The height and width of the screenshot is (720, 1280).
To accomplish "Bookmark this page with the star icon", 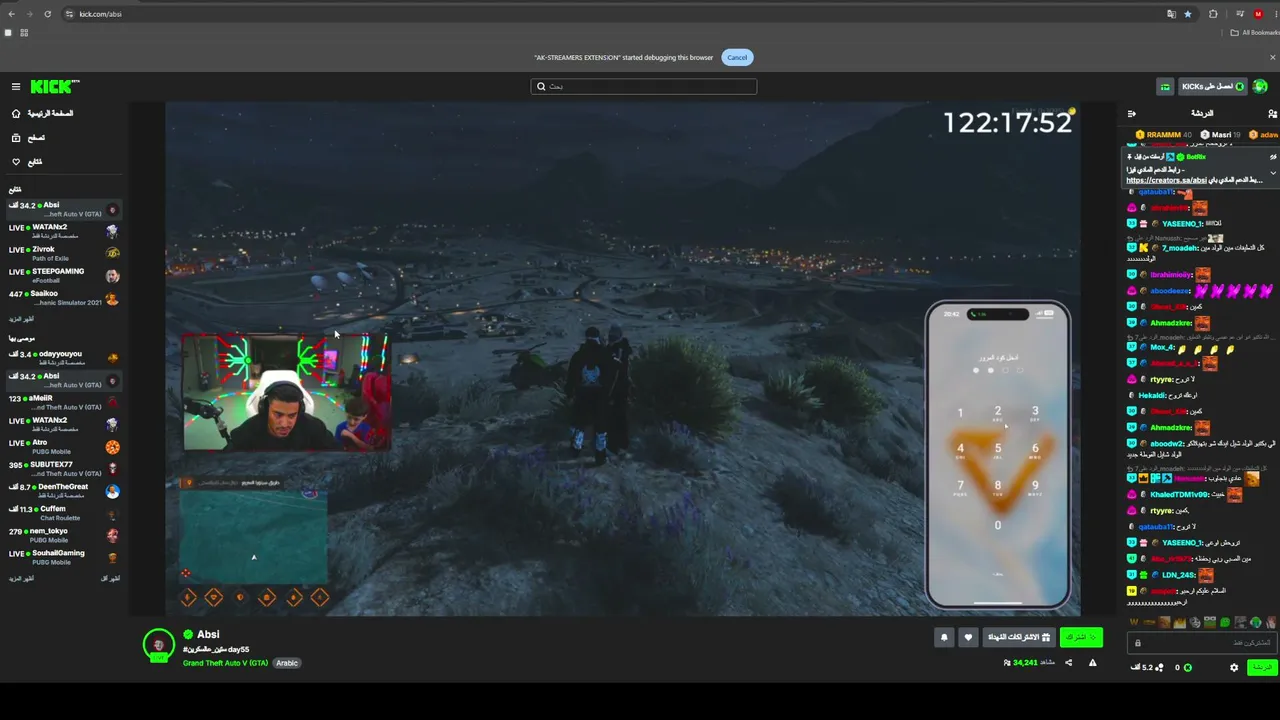I will click(x=1188, y=14).
